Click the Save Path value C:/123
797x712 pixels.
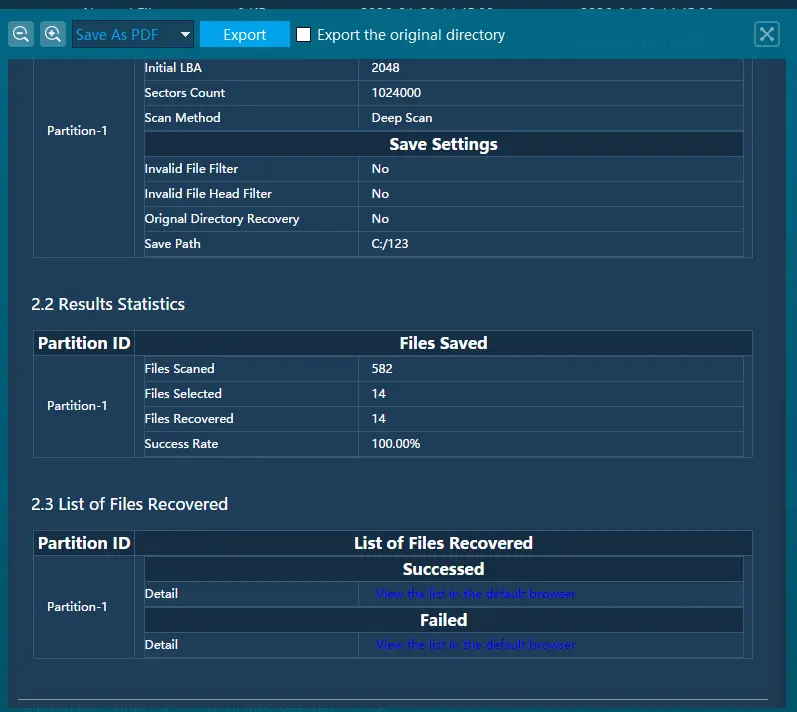coord(390,244)
